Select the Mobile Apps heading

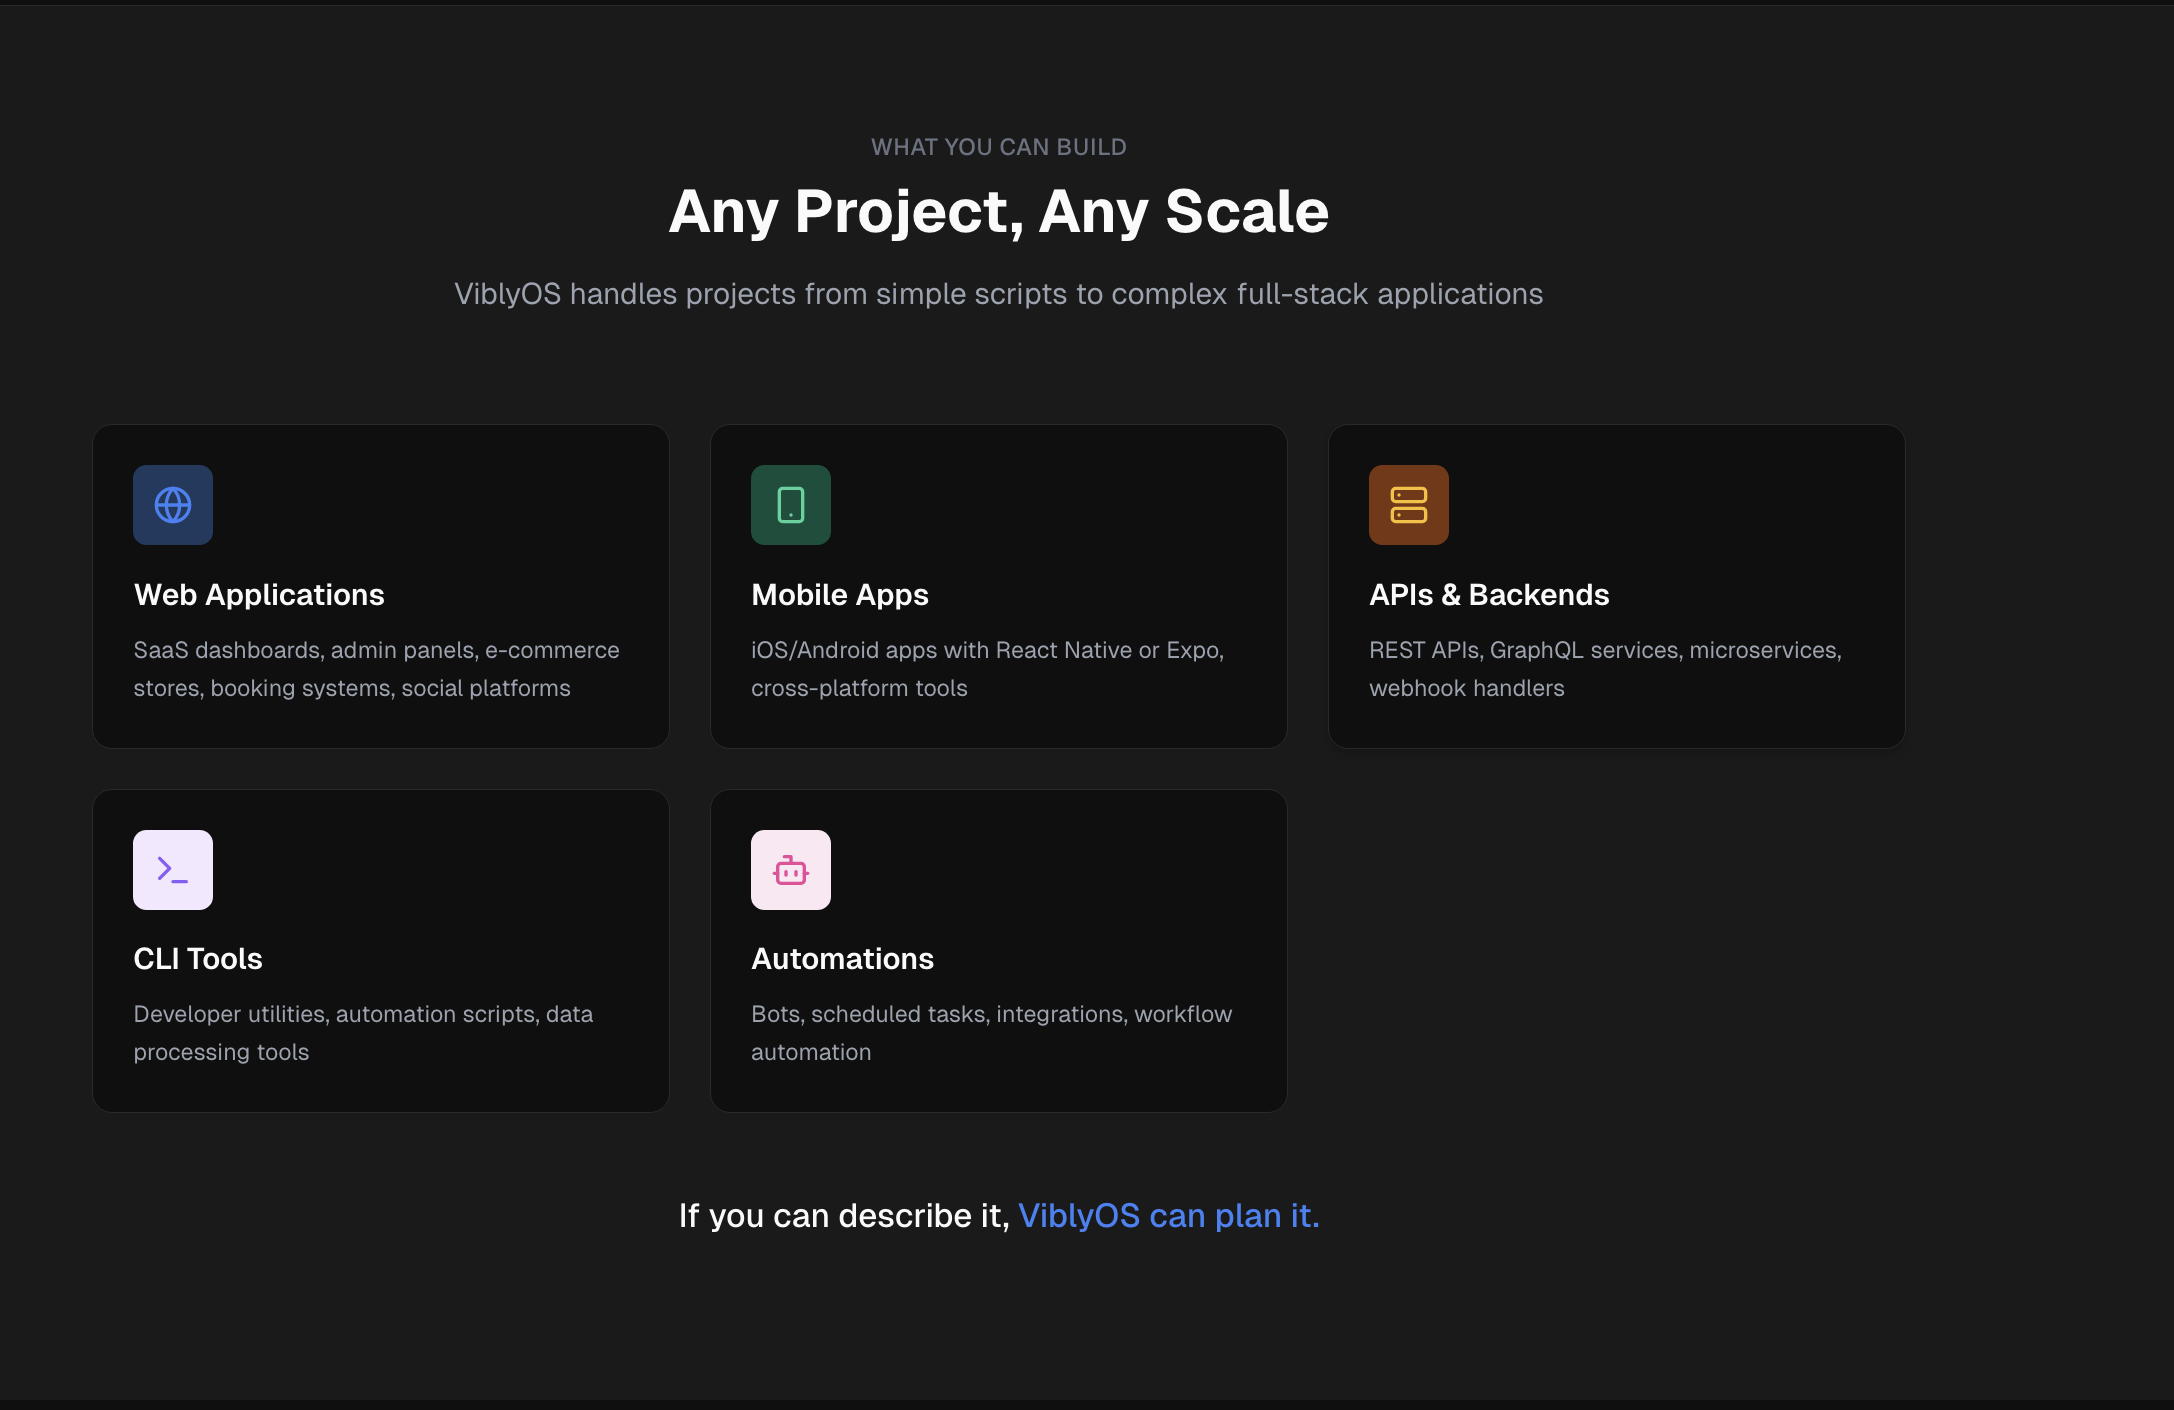tap(839, 594)
